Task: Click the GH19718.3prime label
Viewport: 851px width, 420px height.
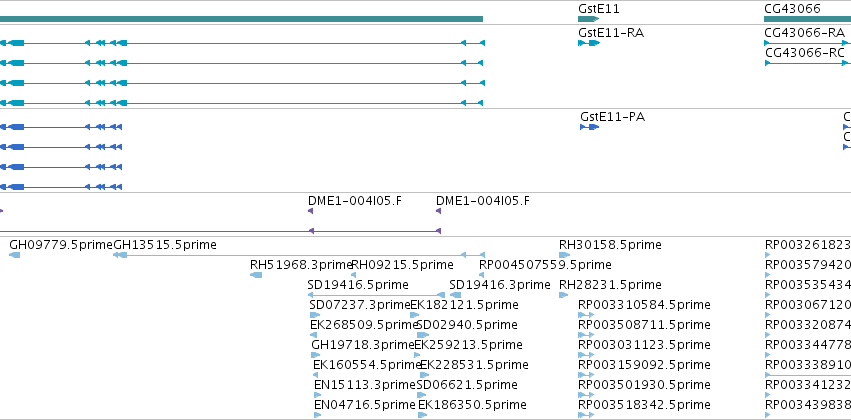Action: 363,345
